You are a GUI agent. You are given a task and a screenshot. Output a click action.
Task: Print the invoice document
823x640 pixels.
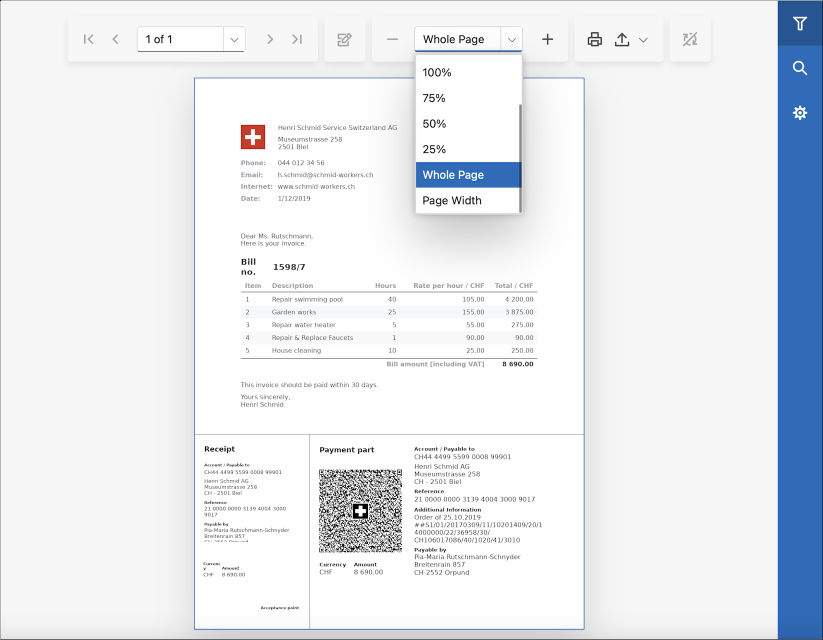point(594,39)
